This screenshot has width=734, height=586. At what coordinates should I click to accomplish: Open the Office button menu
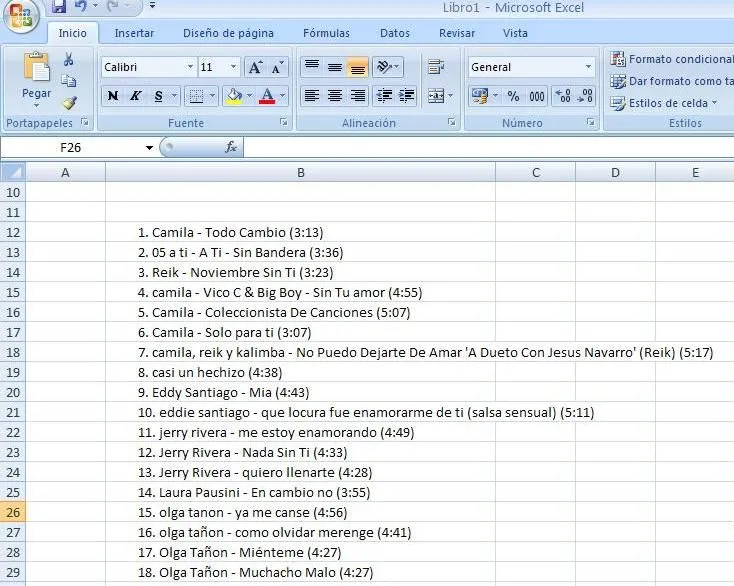pyautogui.click(x=21, y=16)
